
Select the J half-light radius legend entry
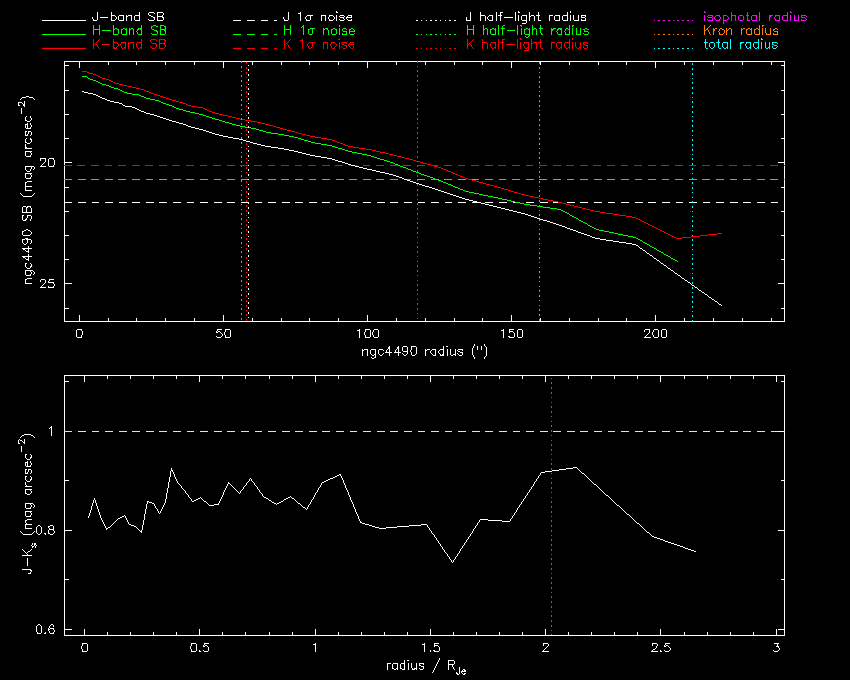point(526,18)
